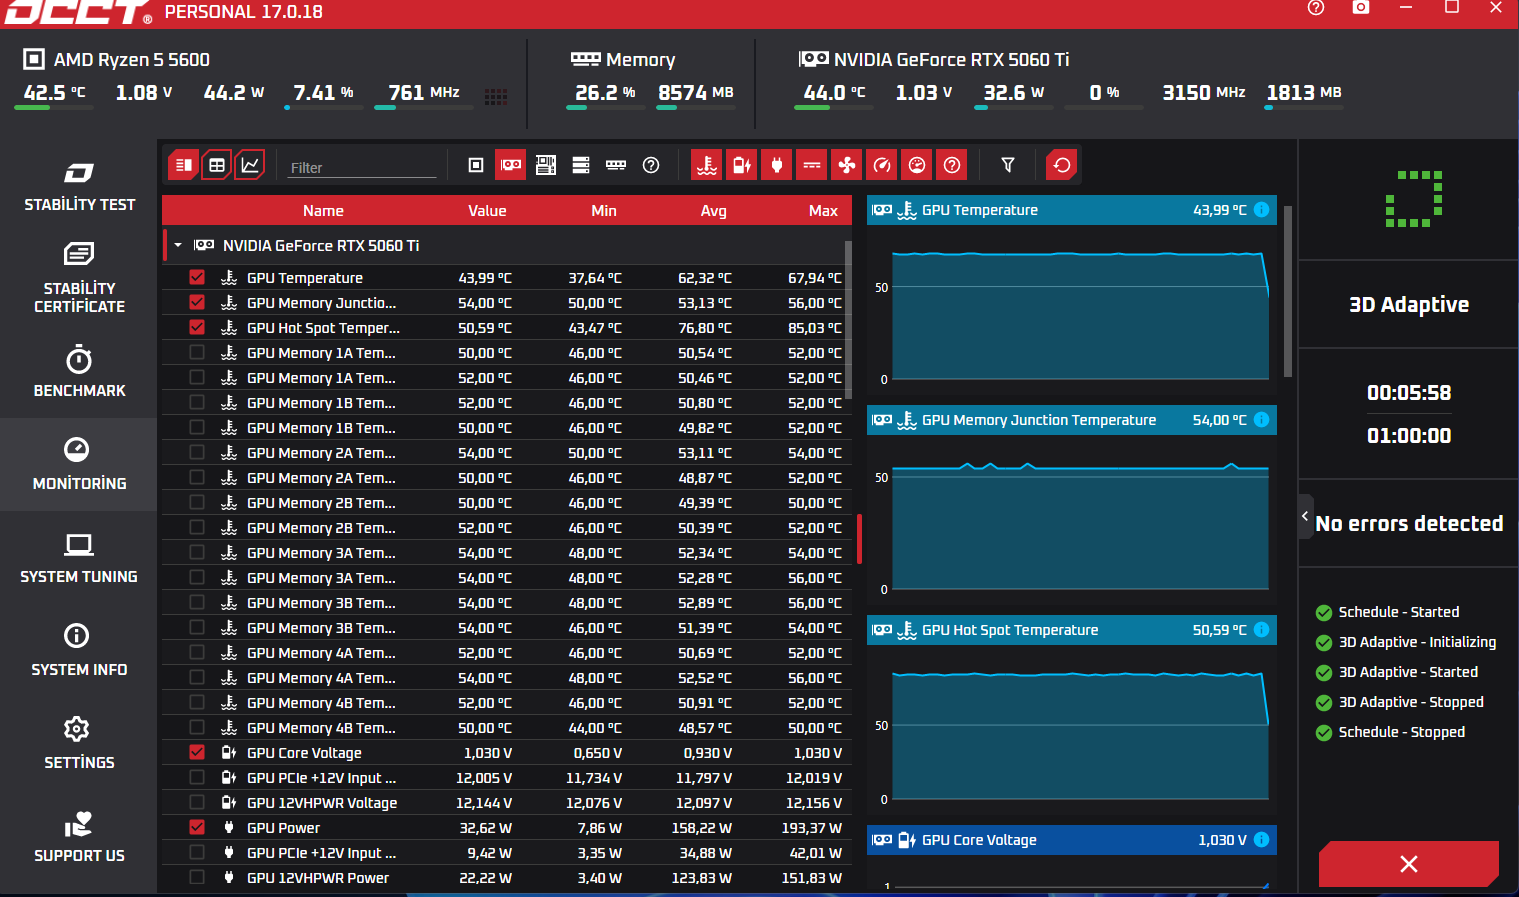The height and width of the screenshot is (897, 1519).
Task: Click the GPU hardware filter icon
Action: [511, 165]
